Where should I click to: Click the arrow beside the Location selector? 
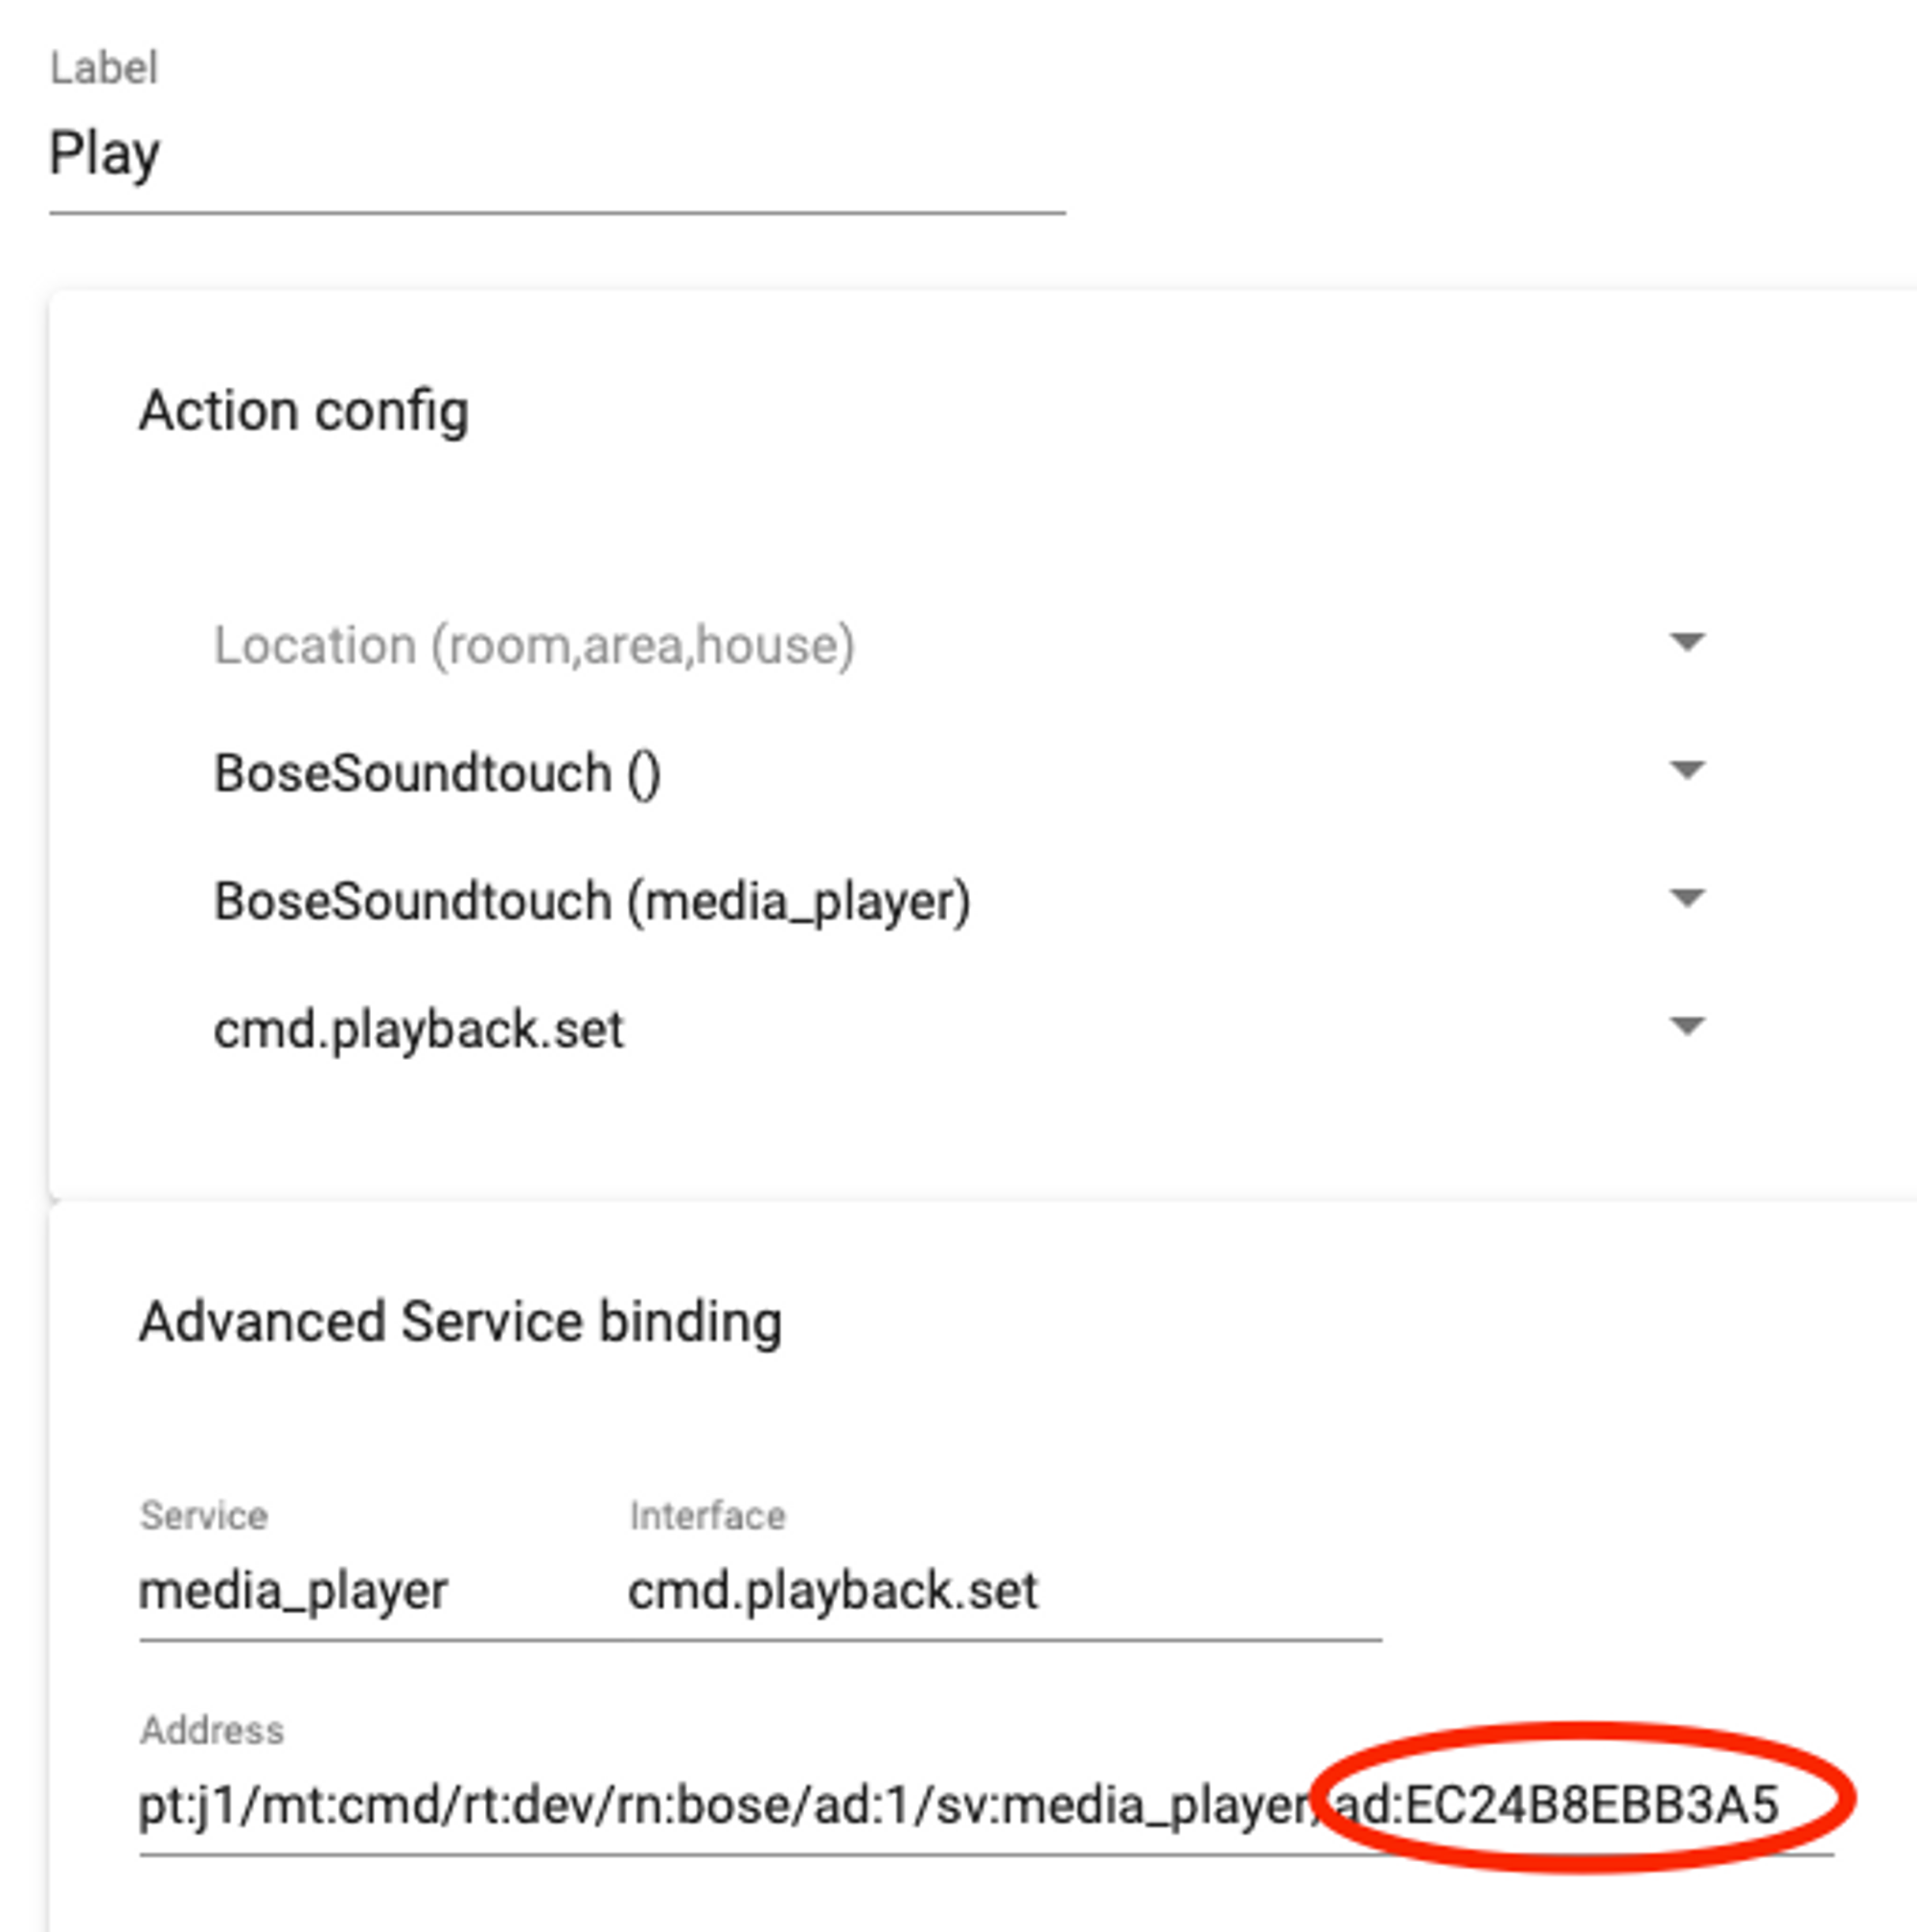point(1687,642)
